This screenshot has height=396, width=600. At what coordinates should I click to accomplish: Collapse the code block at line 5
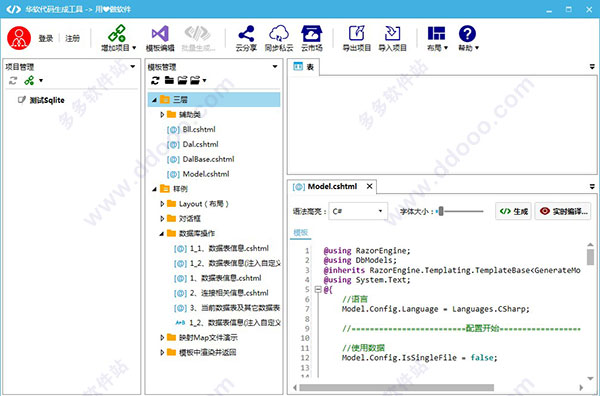[318, 290]
